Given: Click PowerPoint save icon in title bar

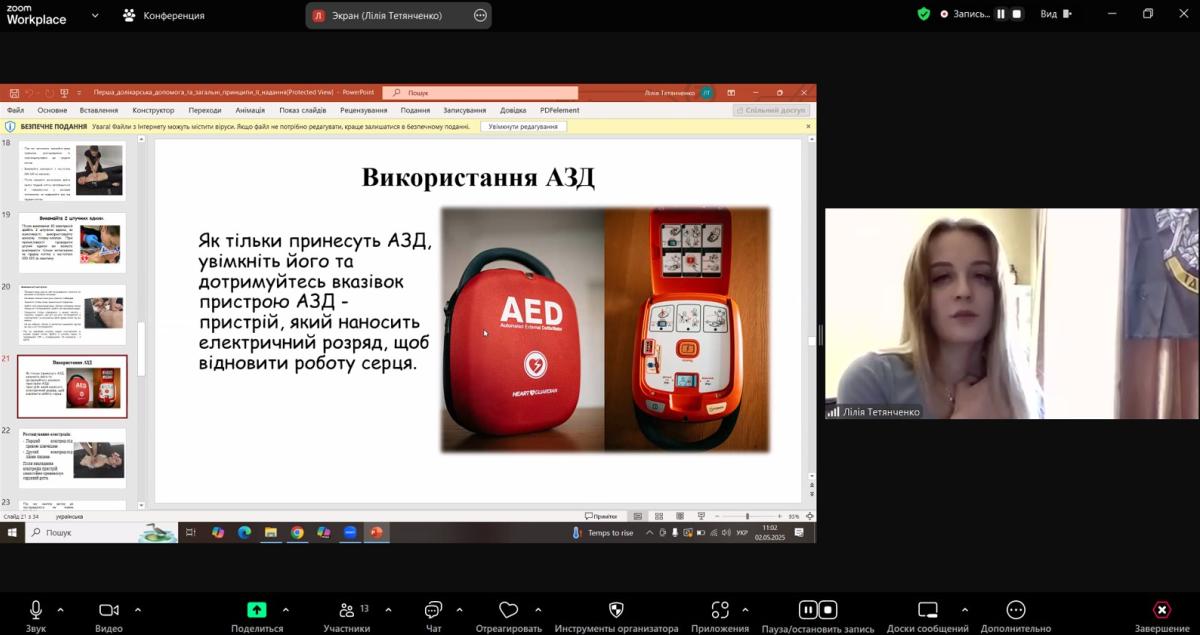Looking at the screenshot, I should pos(14,93).
